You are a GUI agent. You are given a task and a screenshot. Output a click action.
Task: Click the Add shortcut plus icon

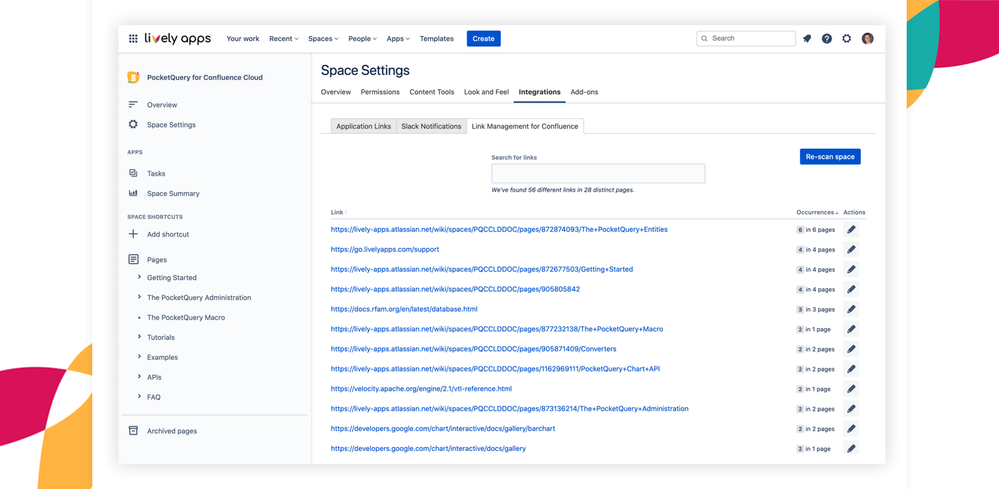[133, 234]
